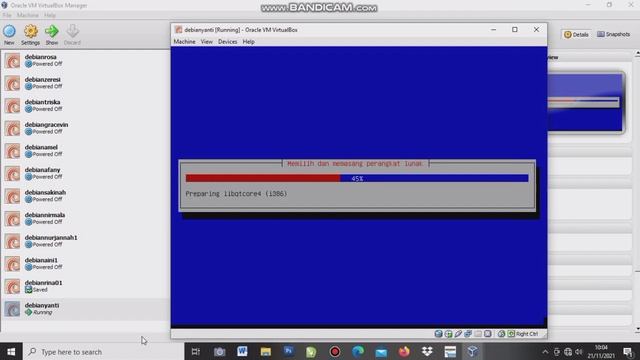The height and width of the screenshot is (360, 640).
Task: Switch to the Details view button
Action: 576,34
